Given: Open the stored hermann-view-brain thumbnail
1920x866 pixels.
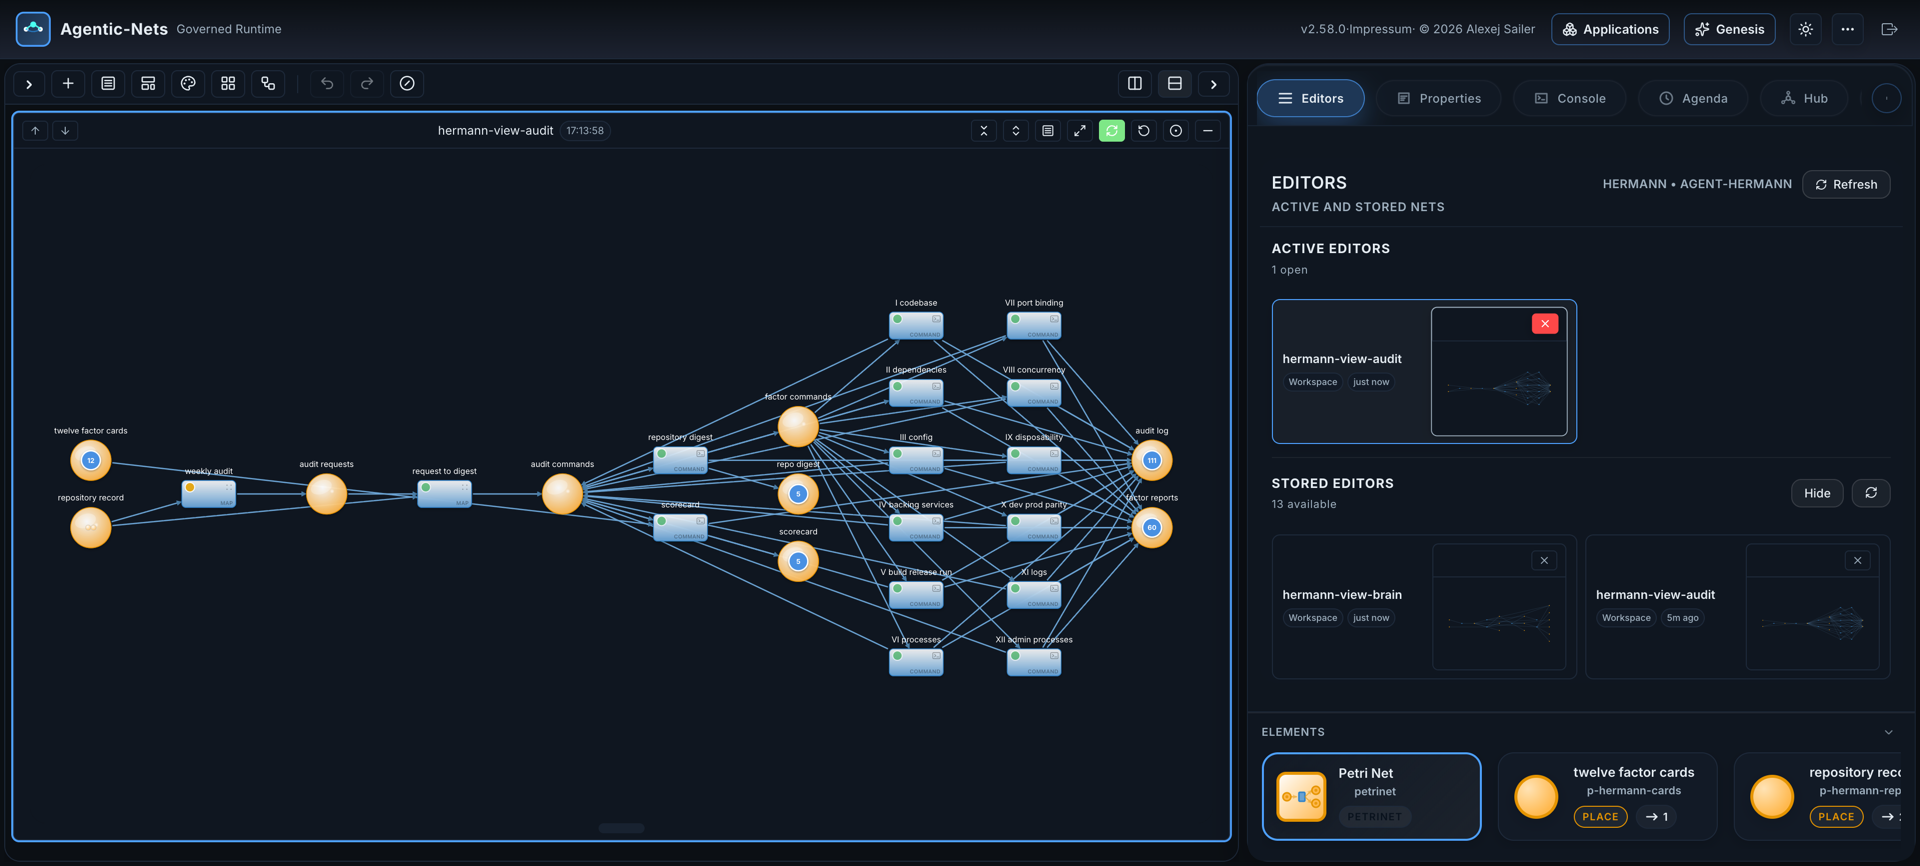Looking at the screenshot, I should tap(1499, 607).
